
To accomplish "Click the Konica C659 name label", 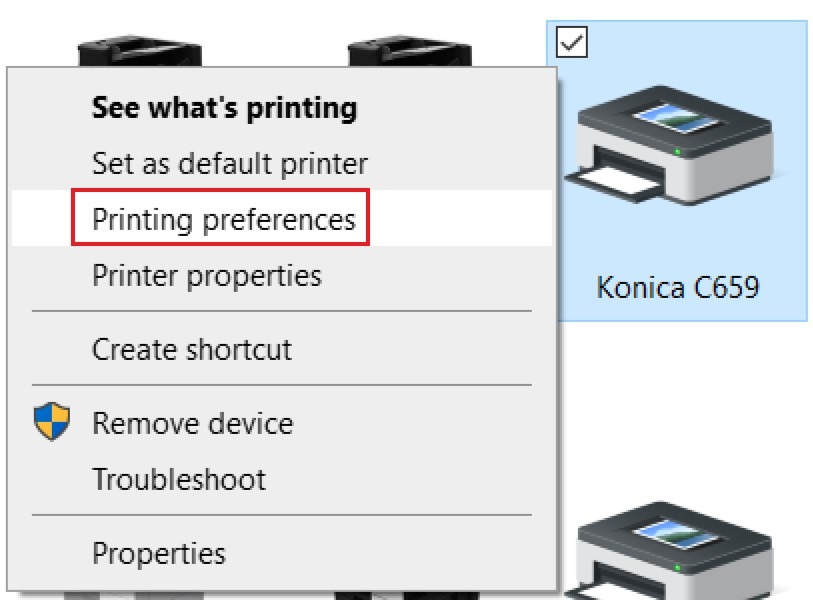I will pos(677,288).
